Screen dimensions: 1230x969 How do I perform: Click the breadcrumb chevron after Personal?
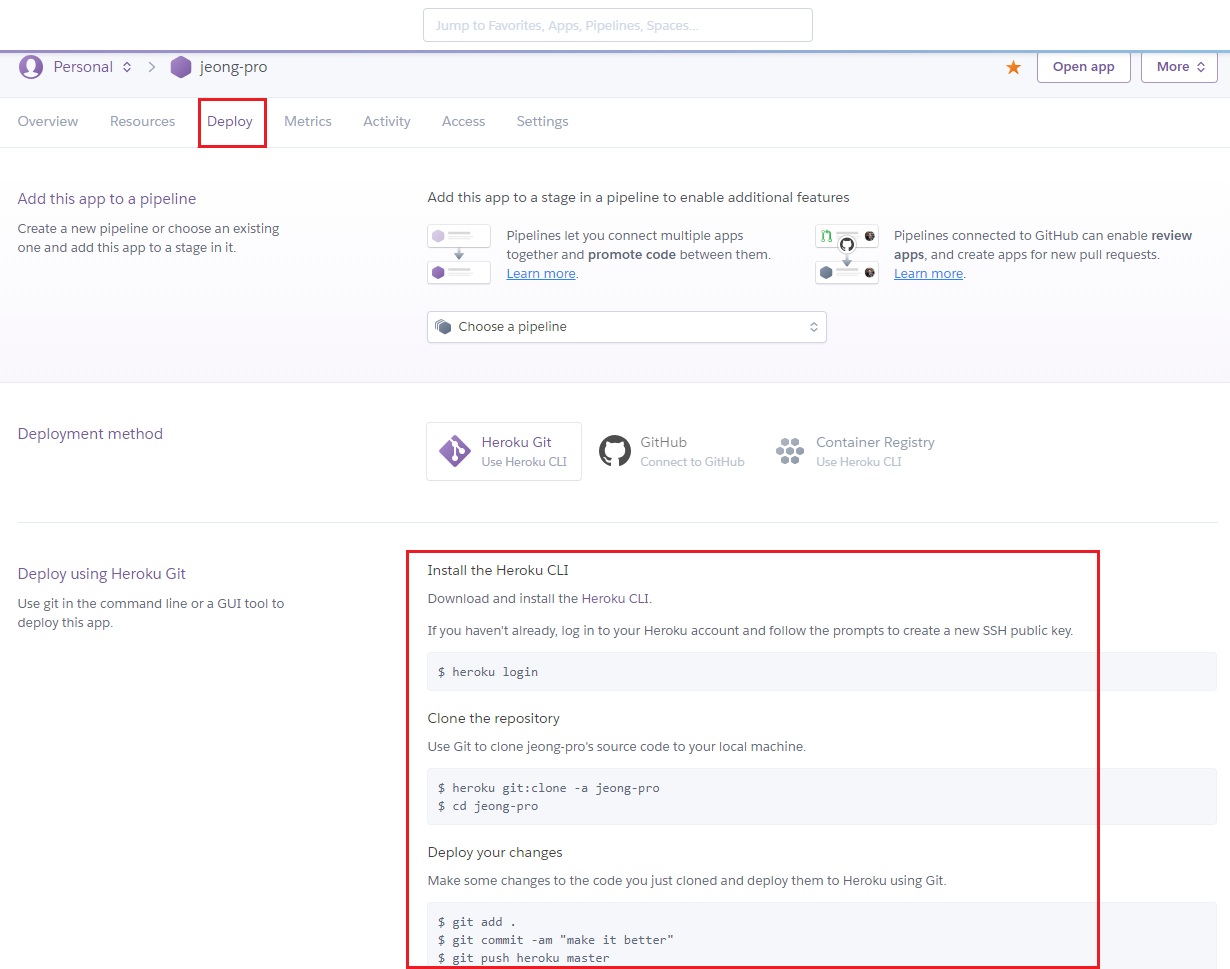tap(152, 67)
